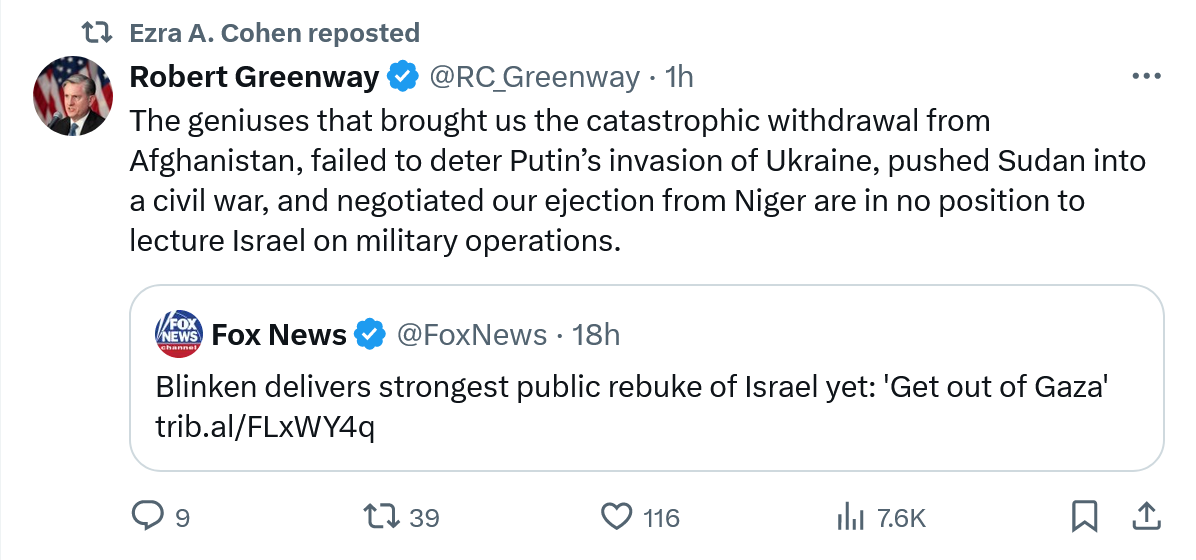Click the 1h post timestamp
Image resolution: width=1196 pixels, height=560 pixels.
pyautogui.click(x=679, y=76)
